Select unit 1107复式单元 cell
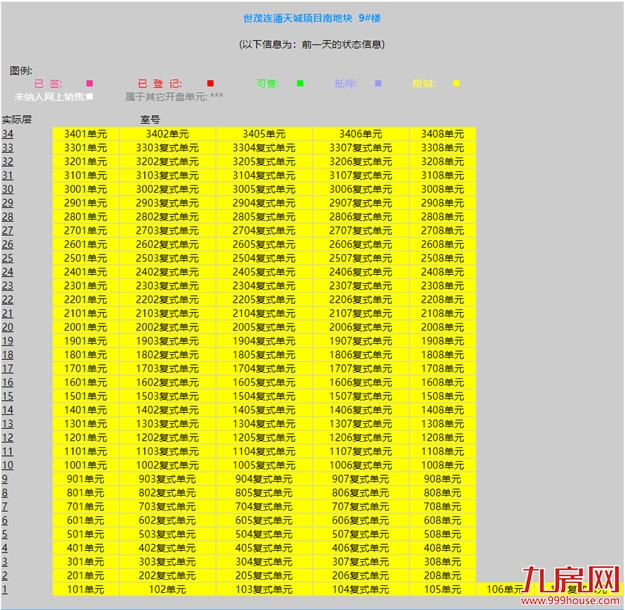625x610 pixels. coord(361,451)
